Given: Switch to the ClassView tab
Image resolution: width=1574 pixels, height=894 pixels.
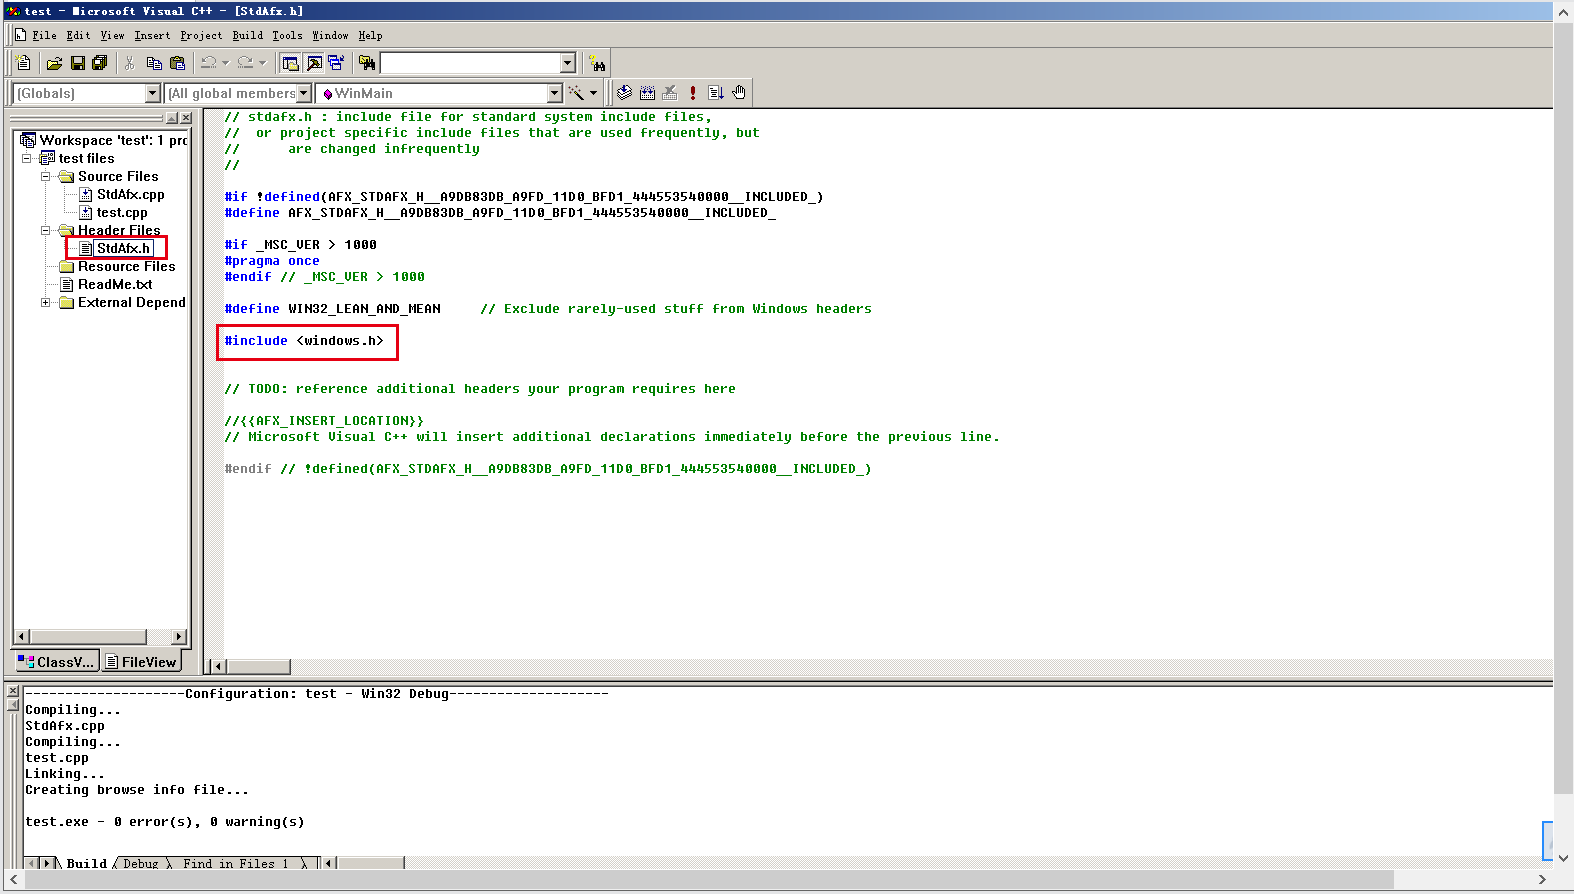Looking at the screenshot, I should coord(56,662).
